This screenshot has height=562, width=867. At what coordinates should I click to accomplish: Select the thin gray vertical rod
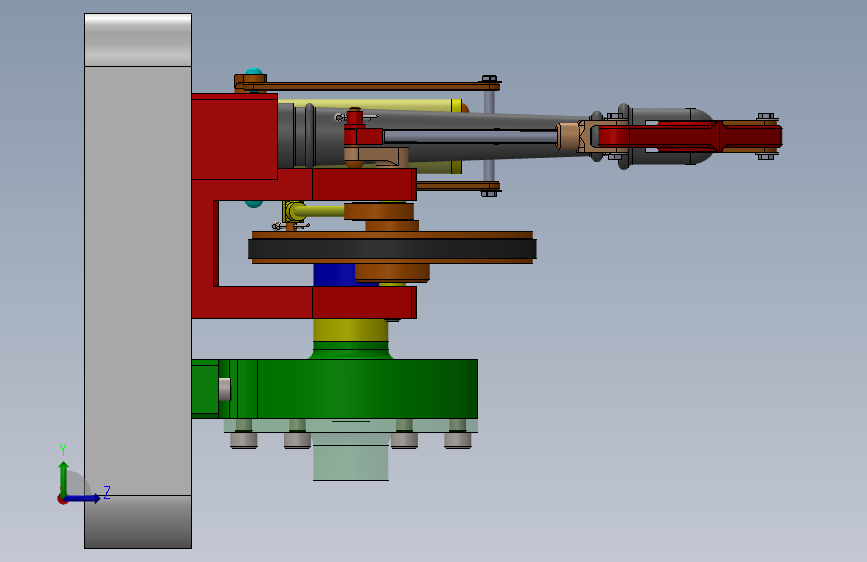pyautogui.click(x=489, y=136)
